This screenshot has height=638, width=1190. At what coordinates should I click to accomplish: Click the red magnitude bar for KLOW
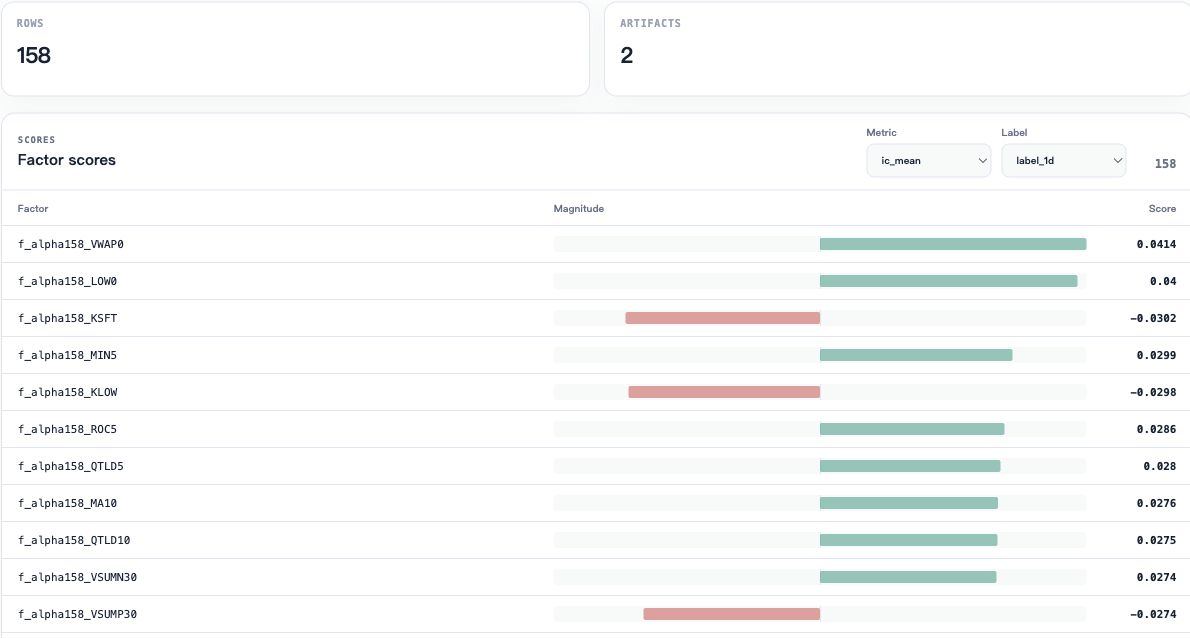click(x=724, y=392)
